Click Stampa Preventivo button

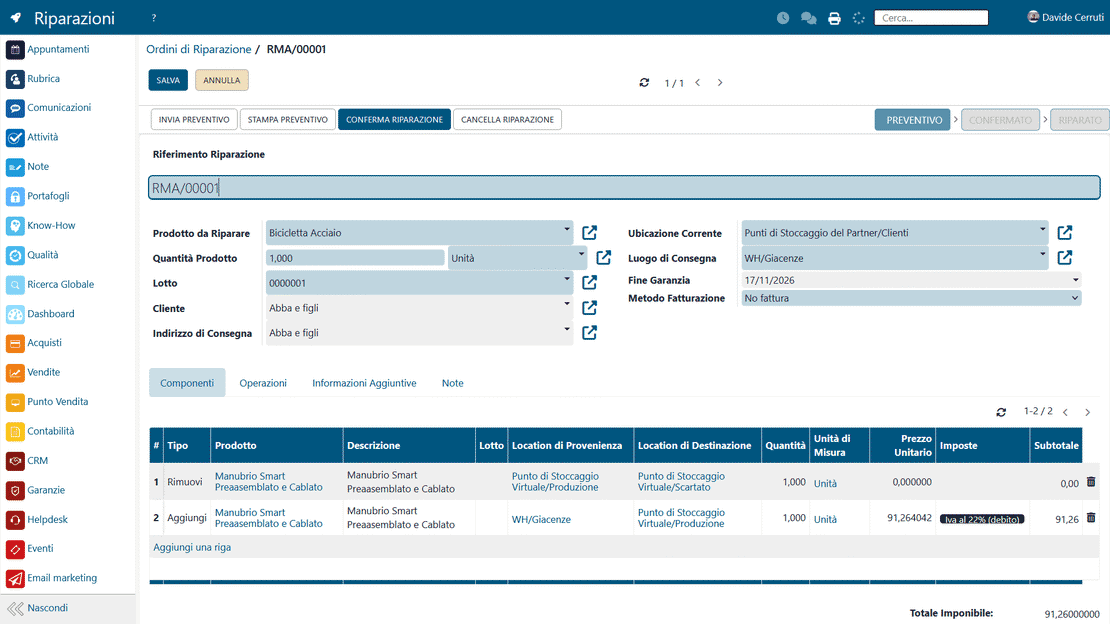287,120
